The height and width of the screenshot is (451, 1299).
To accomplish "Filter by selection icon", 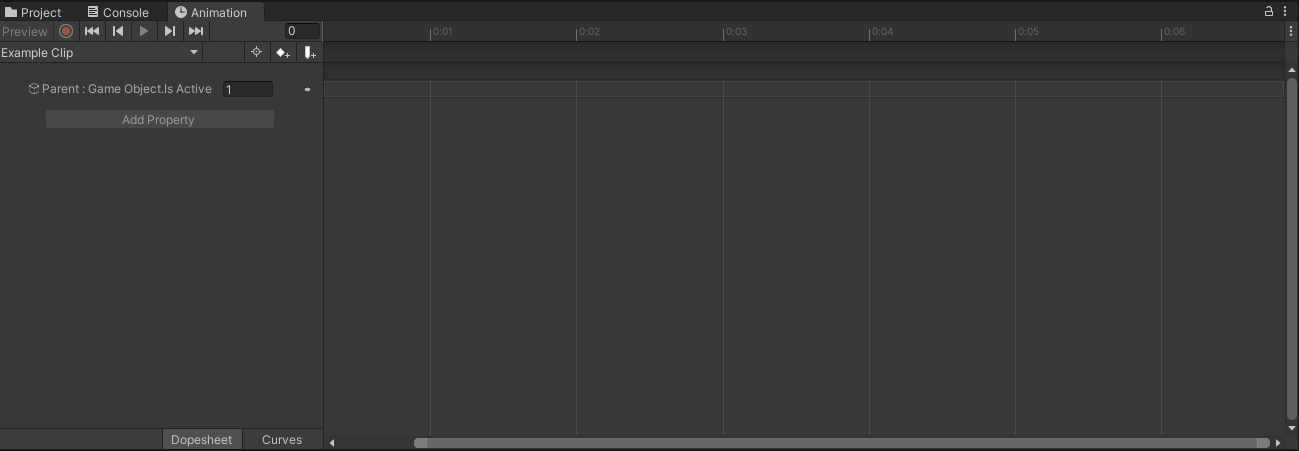I will click(x=256, y=53).
